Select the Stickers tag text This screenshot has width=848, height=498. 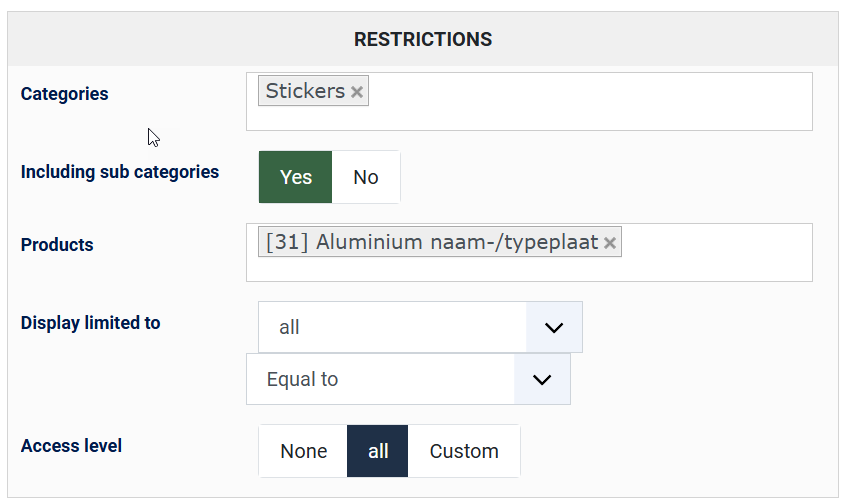click(x=305, y=92)
